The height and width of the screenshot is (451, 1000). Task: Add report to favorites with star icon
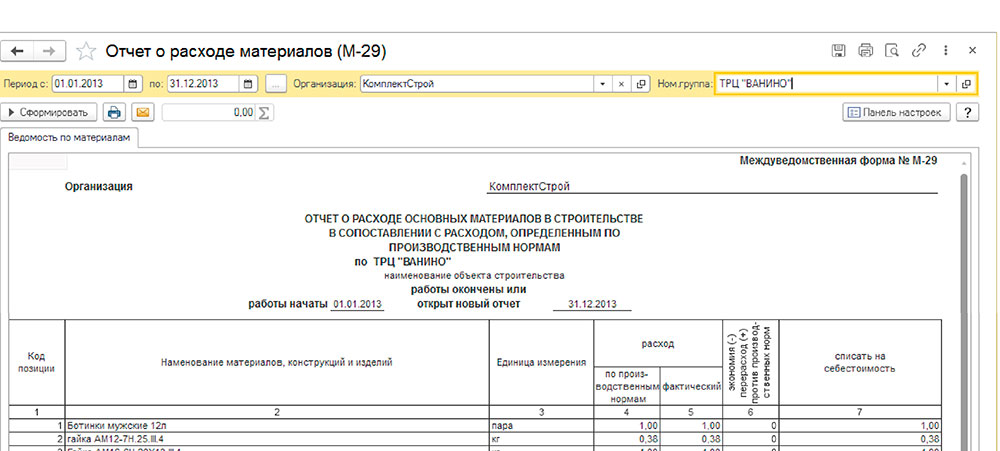(x=86, y=51)
